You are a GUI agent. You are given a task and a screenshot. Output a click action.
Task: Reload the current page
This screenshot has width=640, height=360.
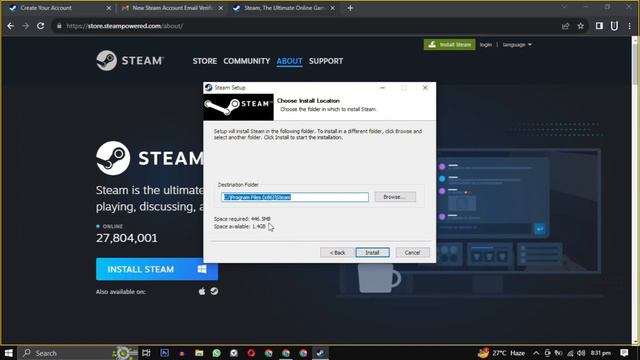pyautogui.click(x=40, y=26)
